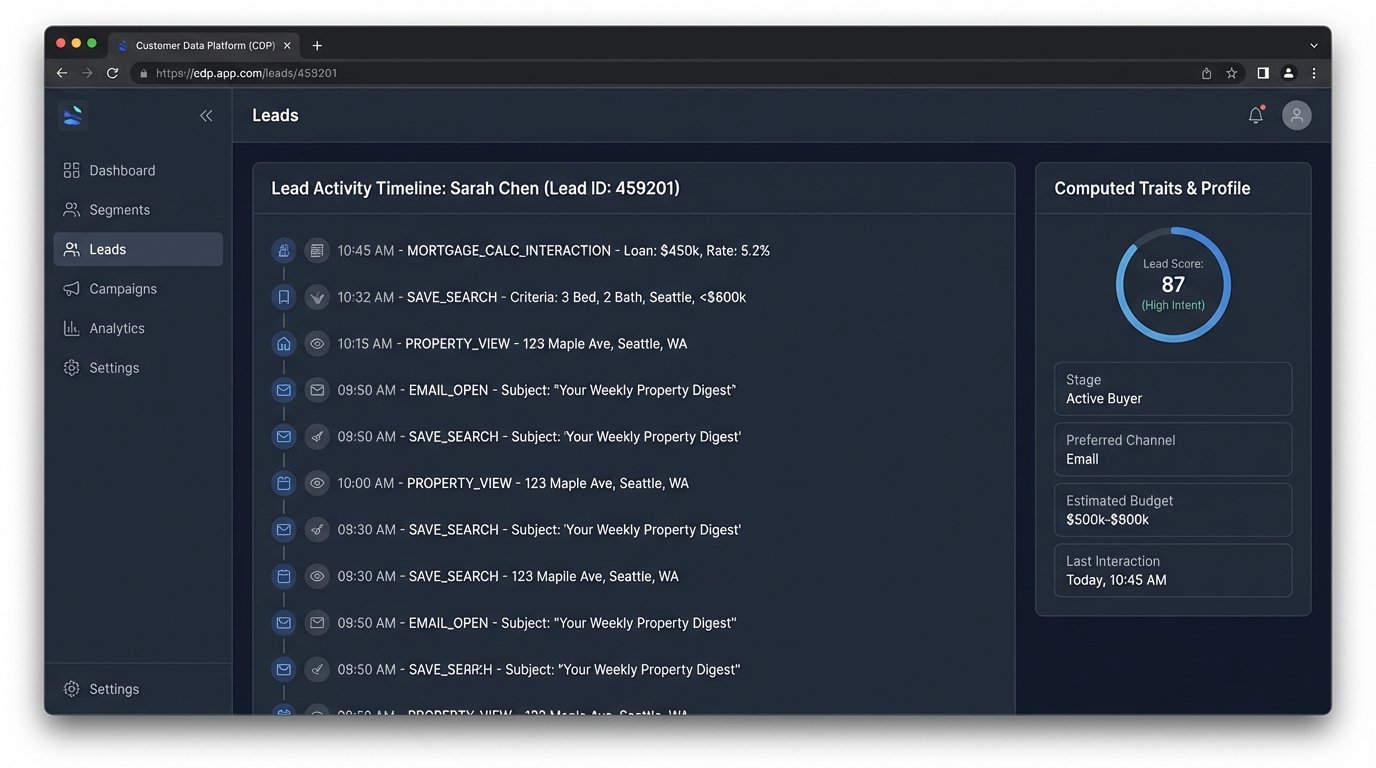
Task: Click the notification bell icon
Action: point(1255,116)
